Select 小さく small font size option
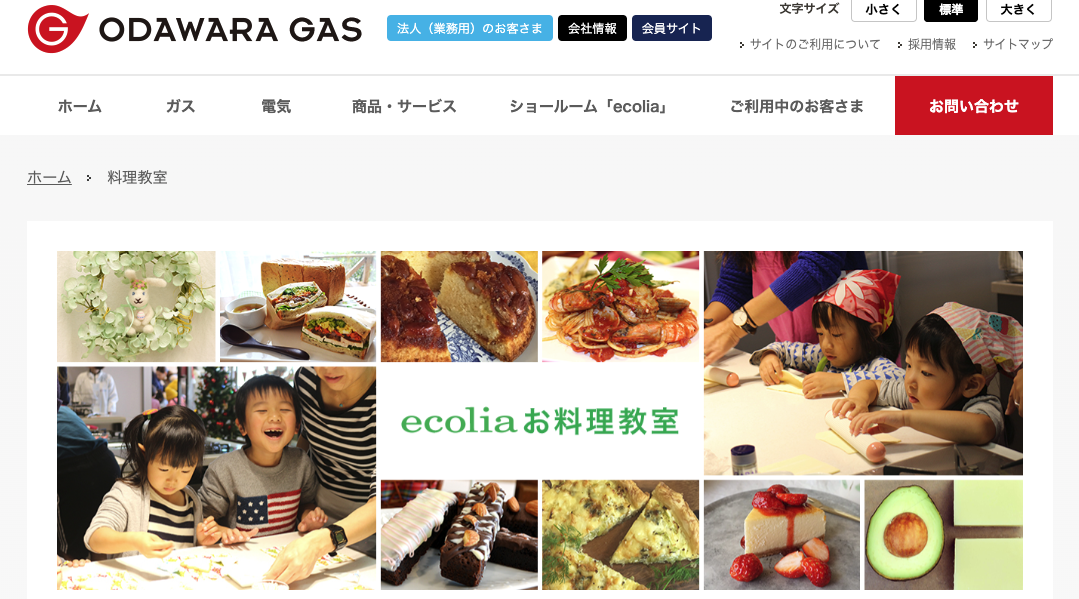This screenshot has width=1079, height=599. (x=884, y=10)
